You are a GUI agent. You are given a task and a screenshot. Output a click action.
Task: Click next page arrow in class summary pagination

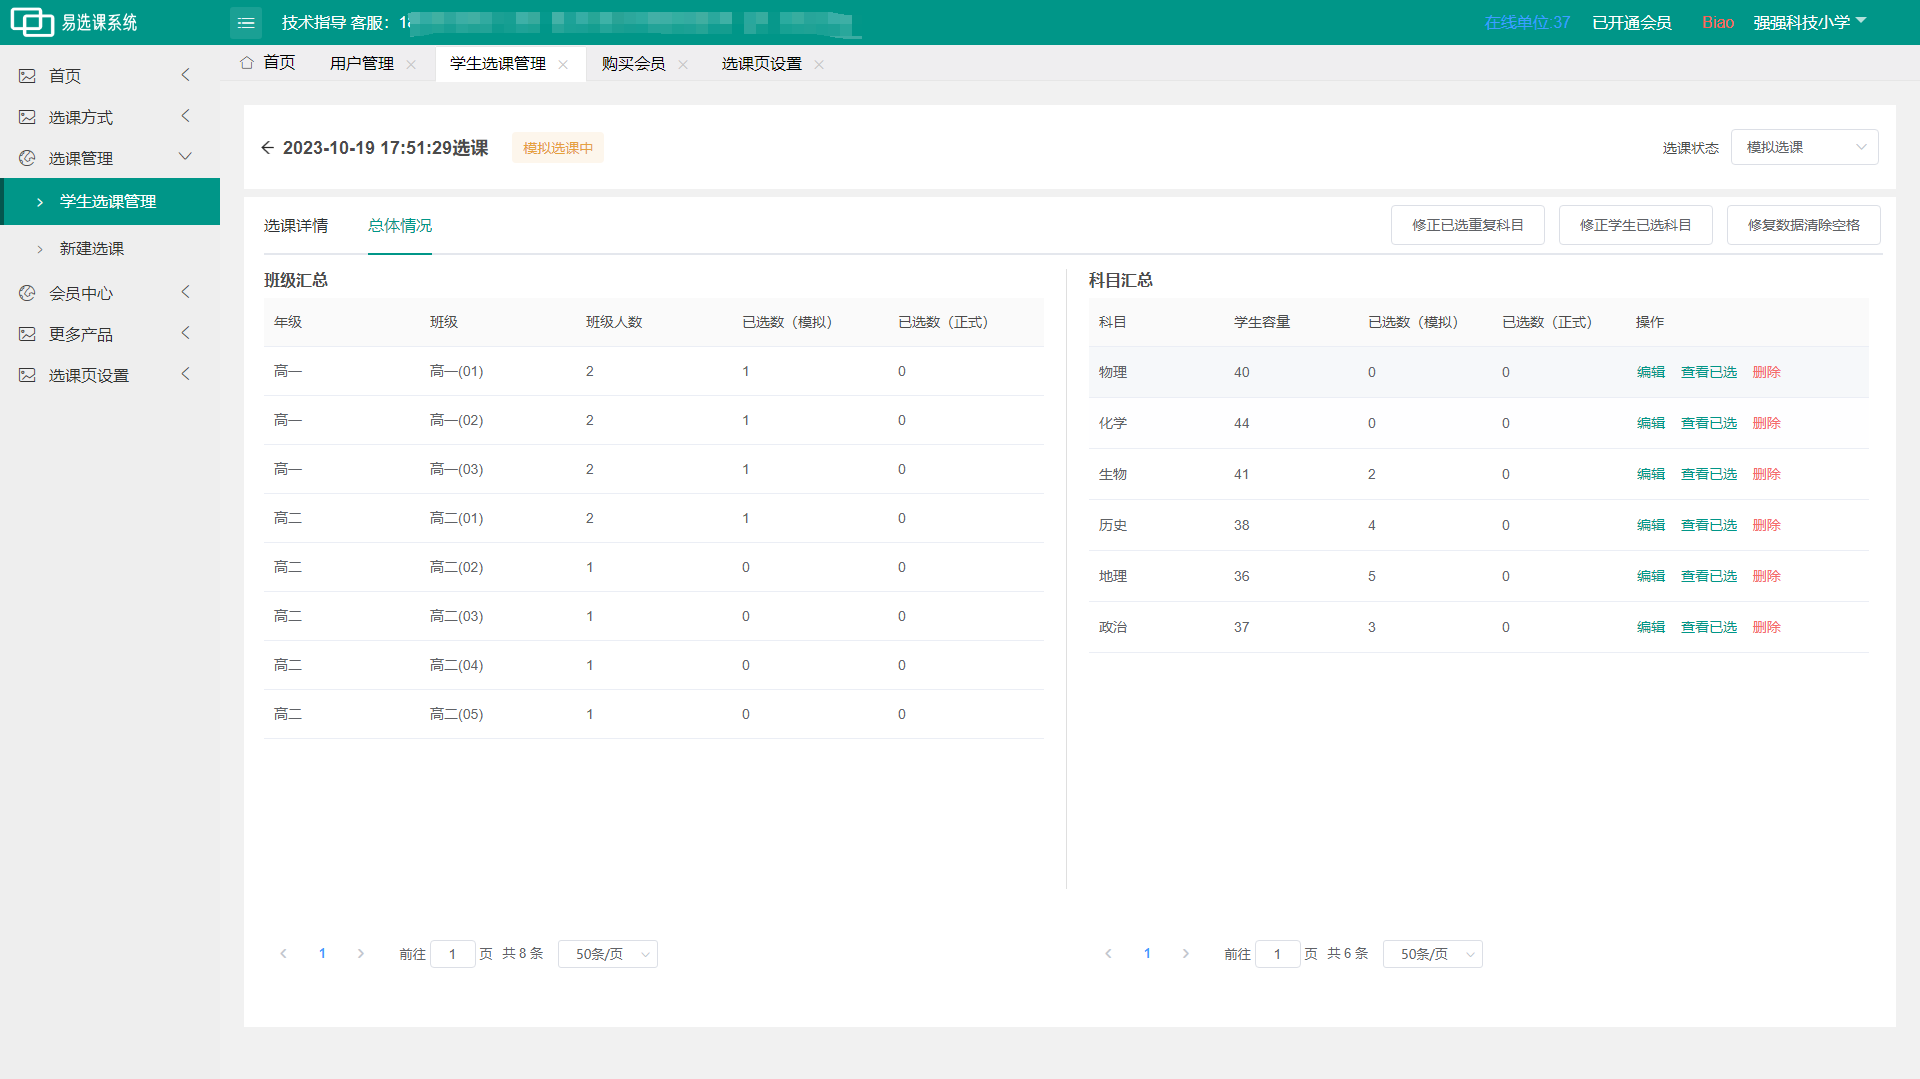tap(361, 954)
